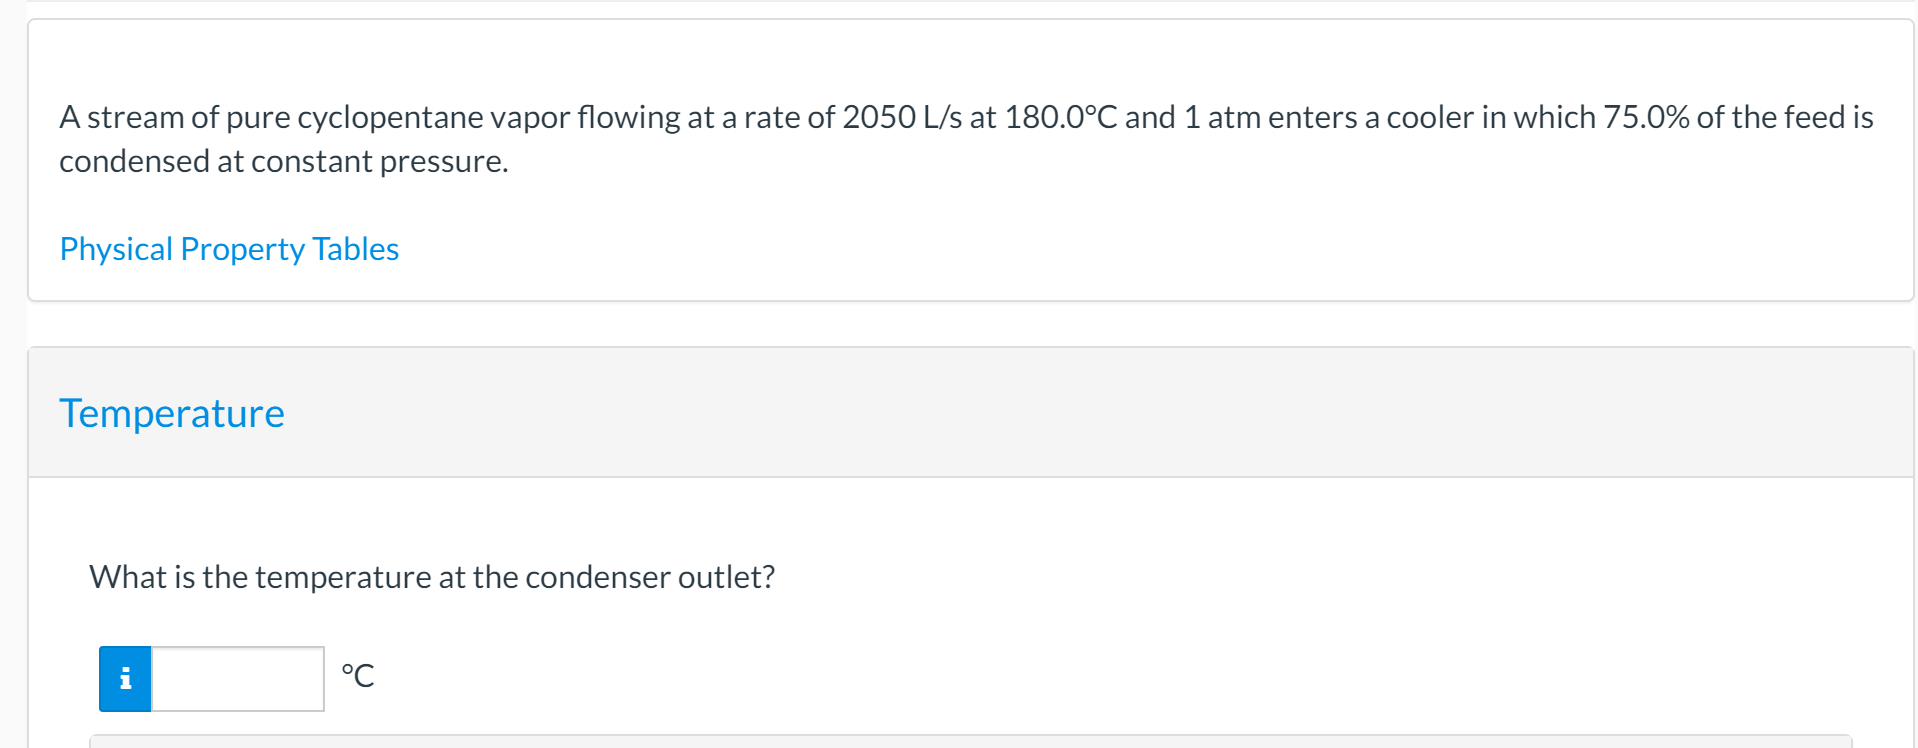Select the information icon on the temperature field
Image resolution: width=1918 pixels, height=748 pixels.
point(124,678)
